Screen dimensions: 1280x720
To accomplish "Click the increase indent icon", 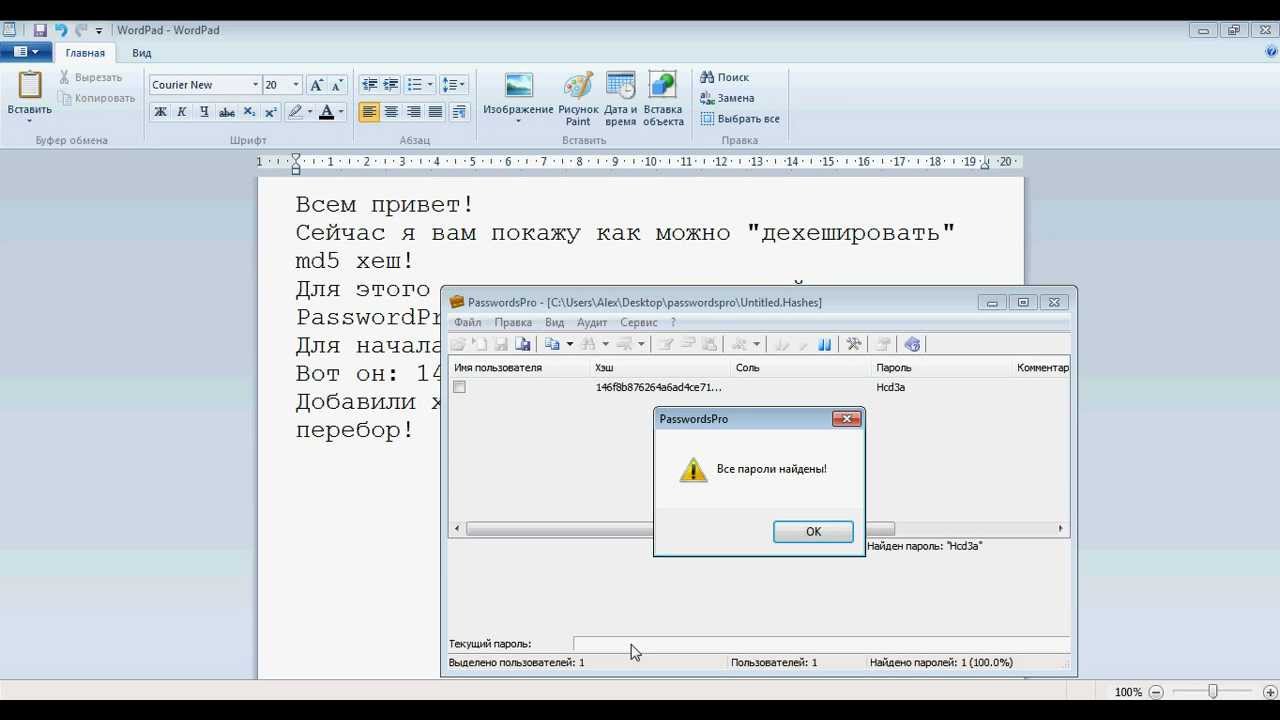I will (x=391, y=85).
